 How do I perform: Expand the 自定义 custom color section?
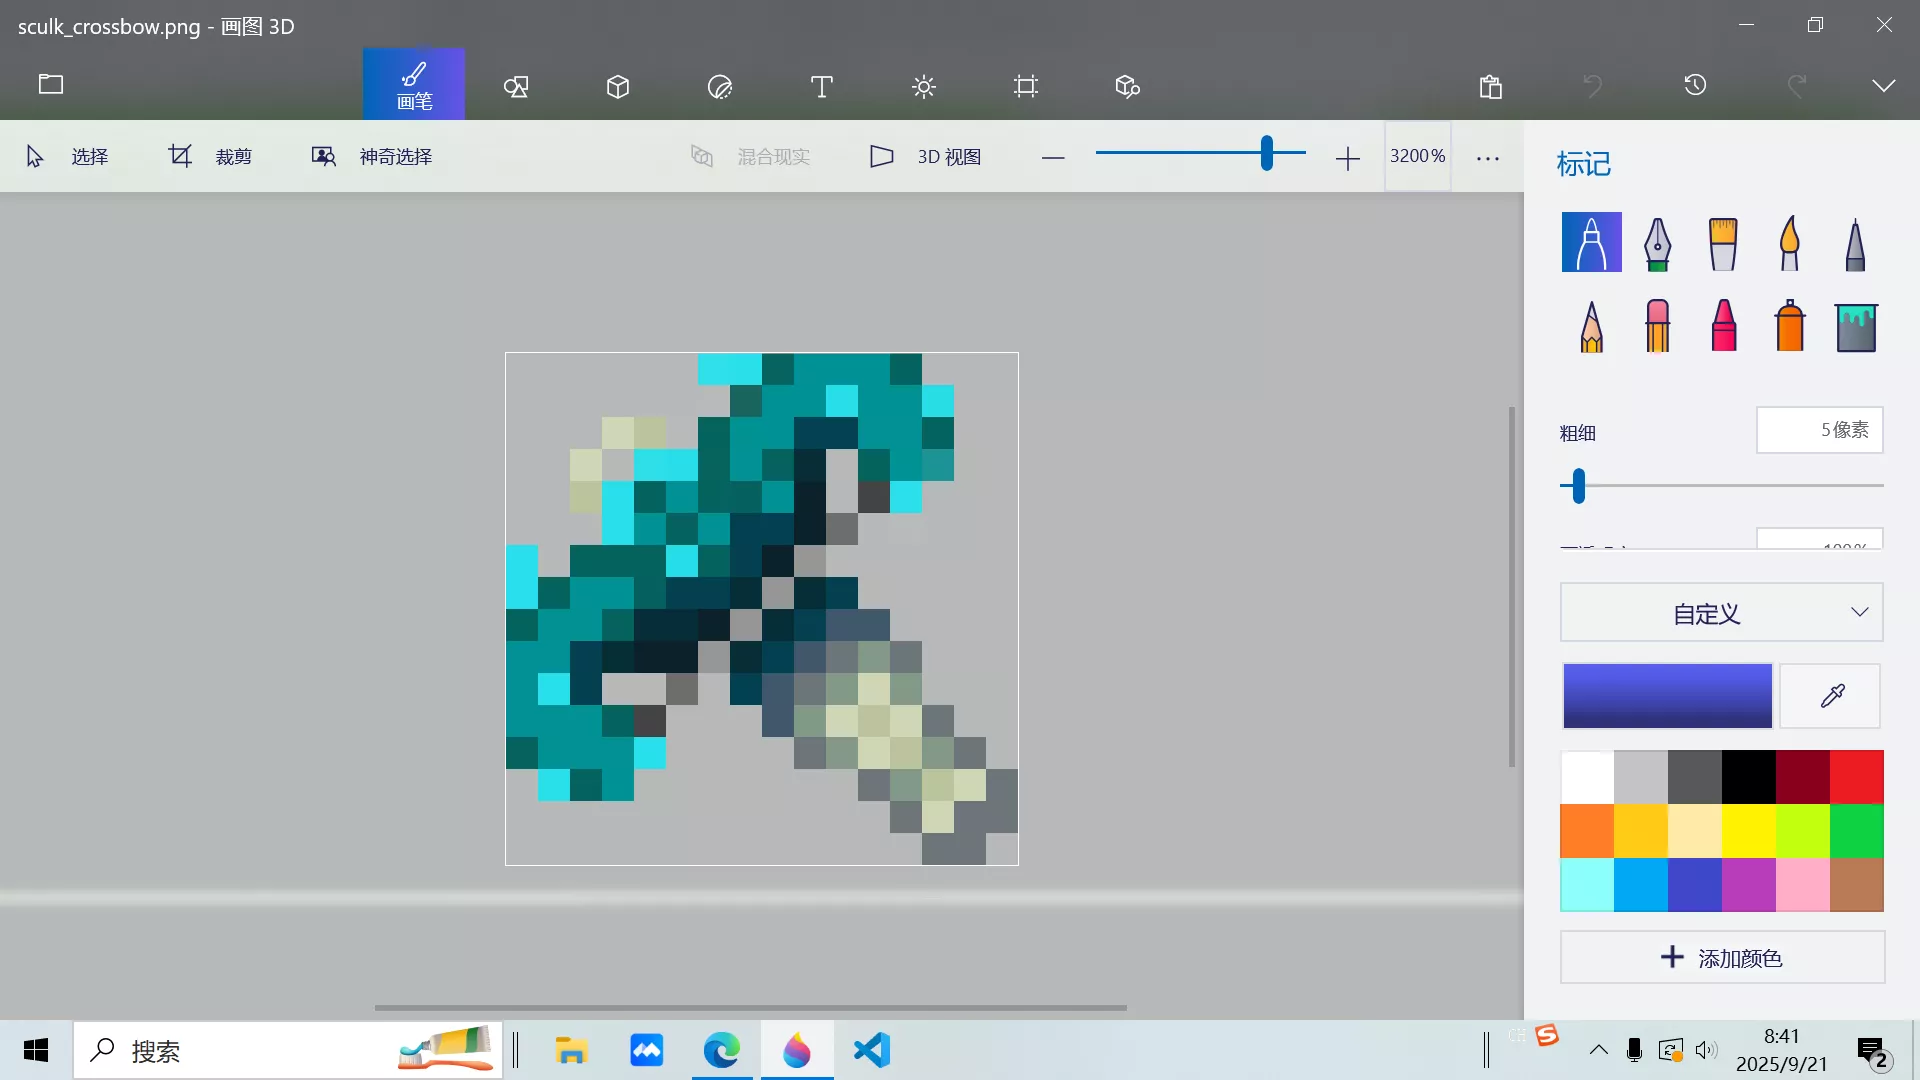pyautogui.click(x=1721, y=612)
